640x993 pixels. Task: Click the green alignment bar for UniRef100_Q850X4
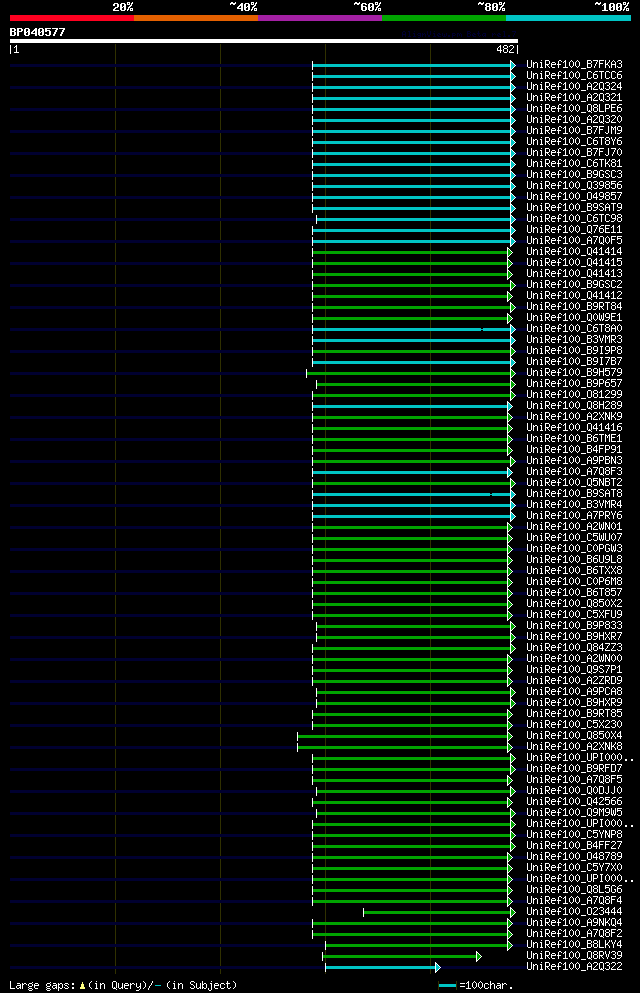coord(403,737)
